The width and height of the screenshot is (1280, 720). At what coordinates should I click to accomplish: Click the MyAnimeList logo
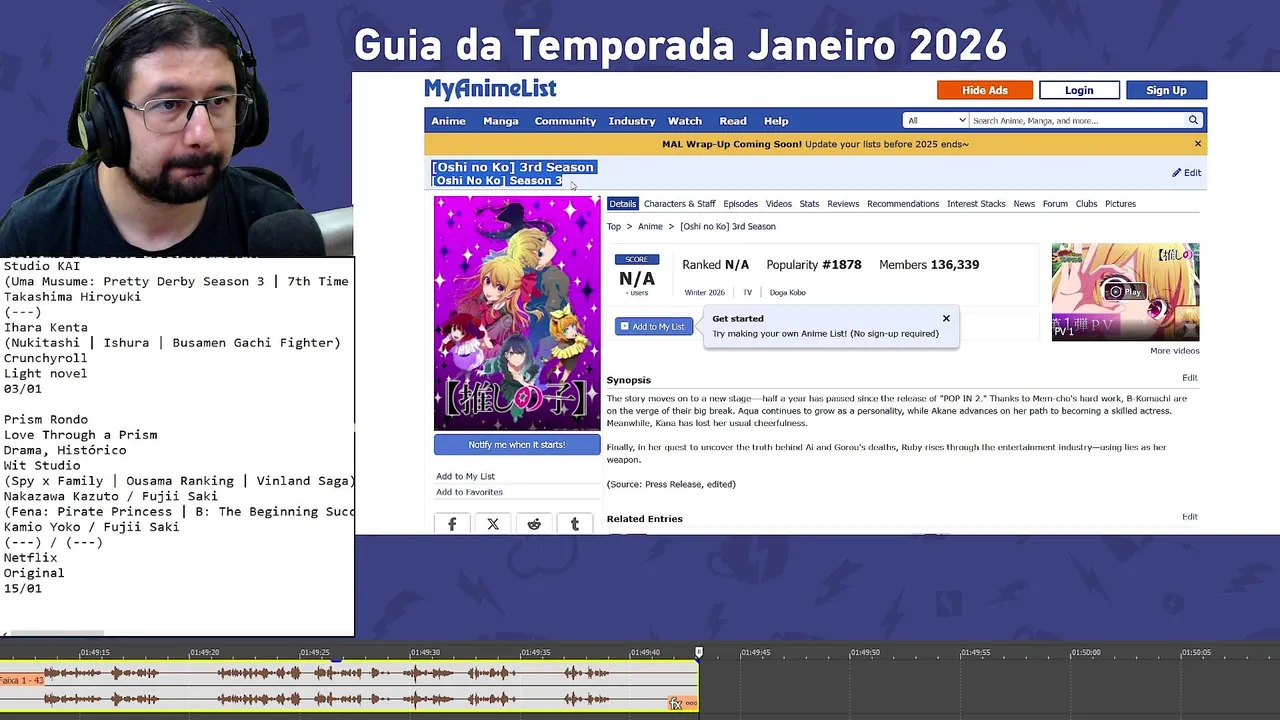[x=490, y=89]
